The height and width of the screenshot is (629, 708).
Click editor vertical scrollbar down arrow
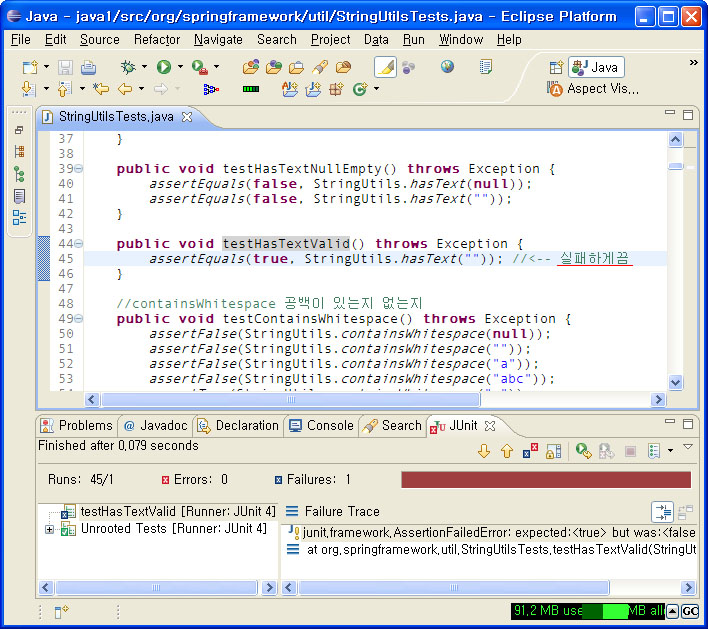point(675,383)
